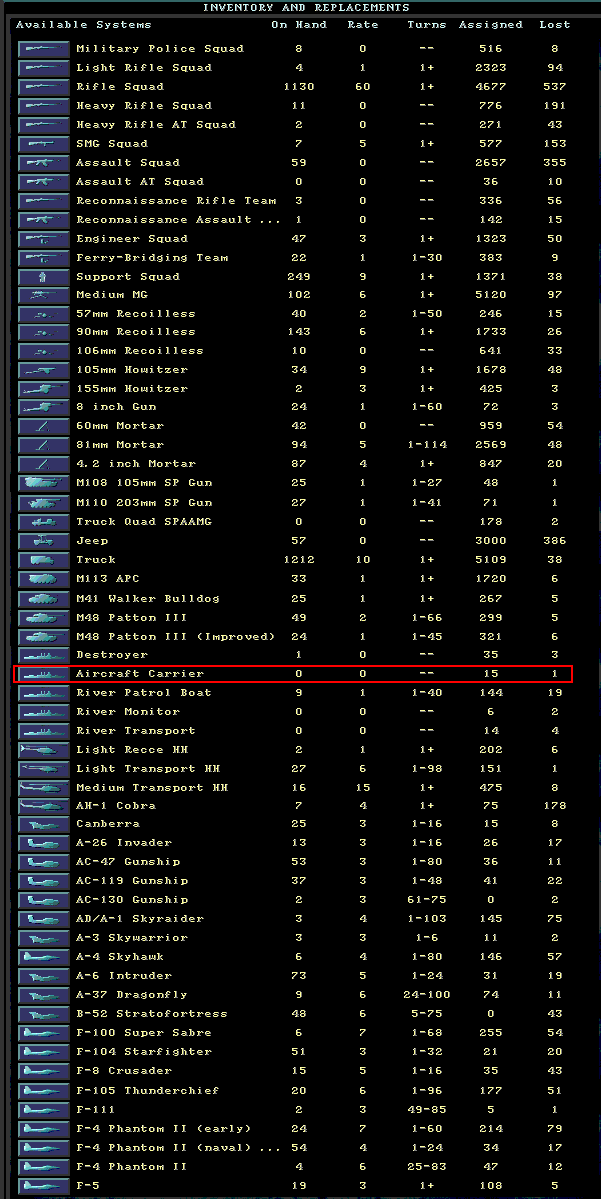
Task: Select the 106mm Recoilless entry
Action: point(140,351)
